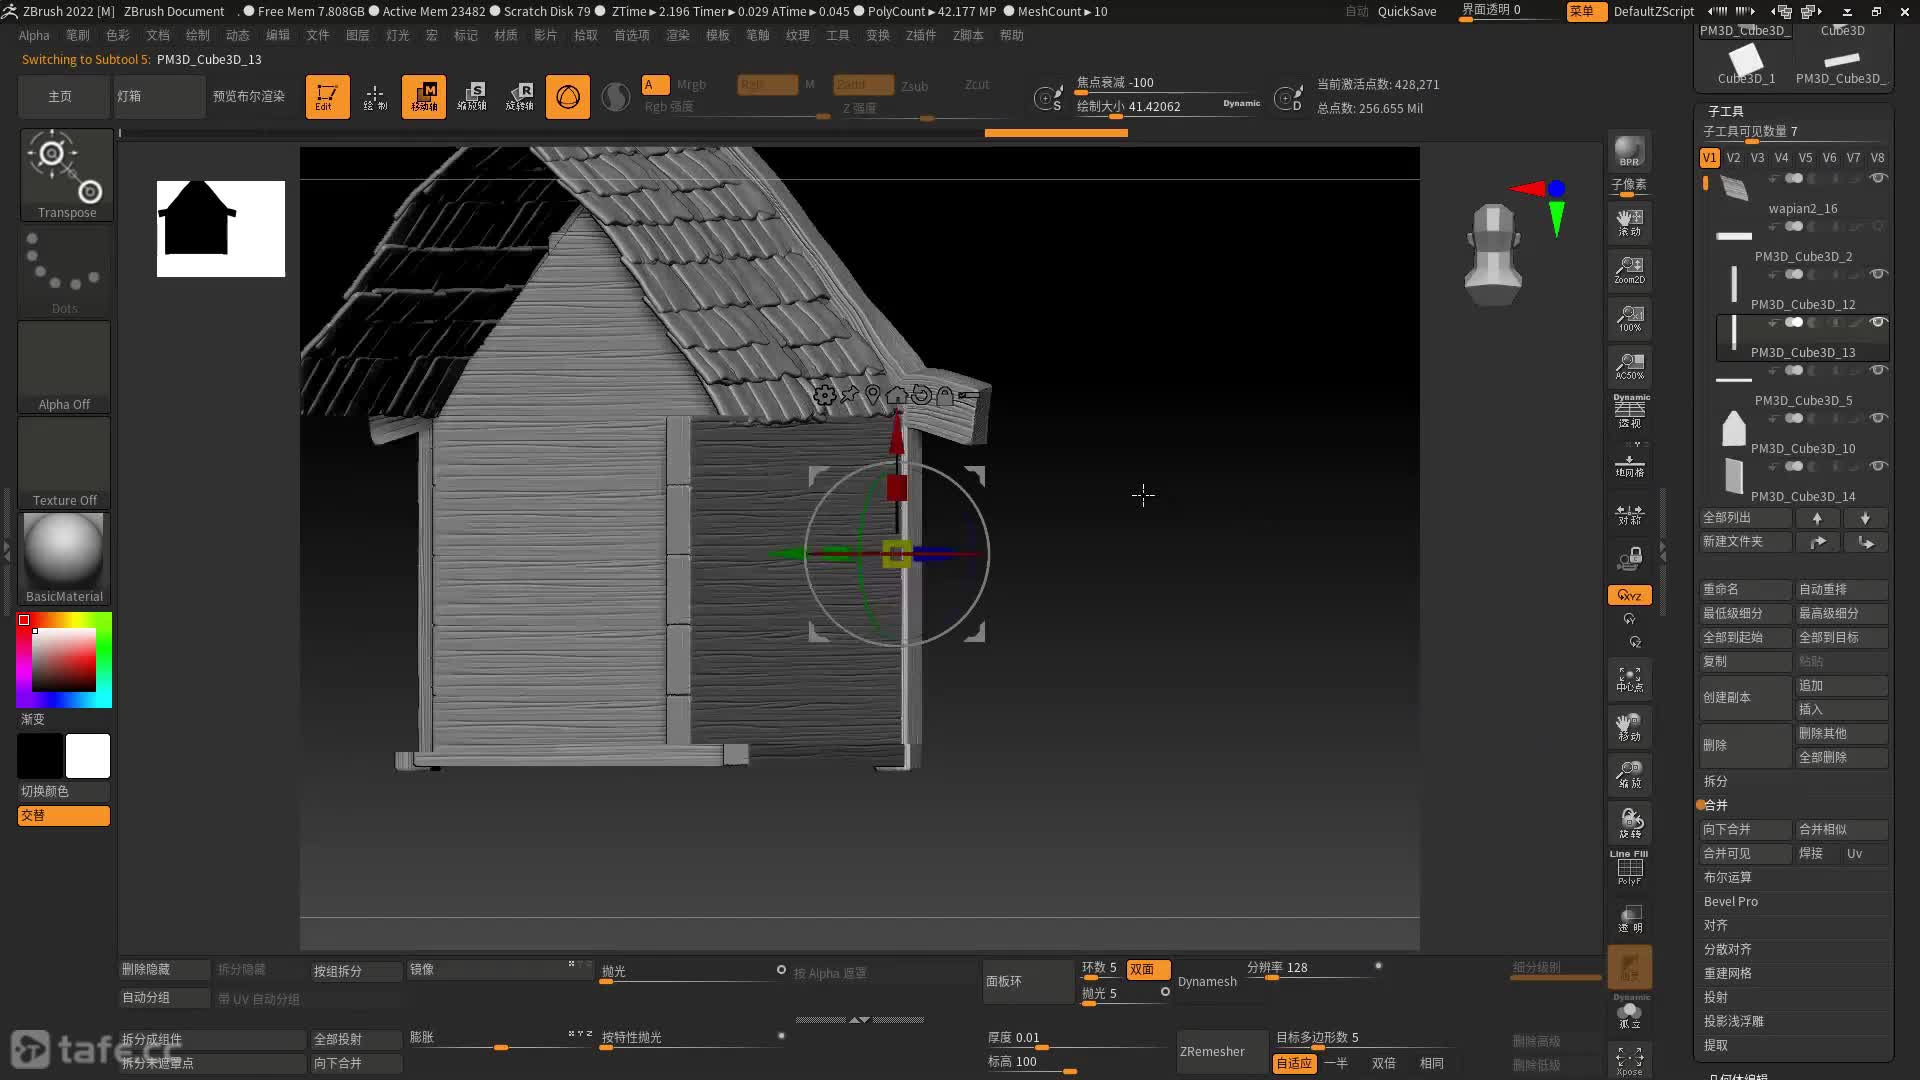The image size is (1920, 1080).
Task: Toggle visibility eye for wapian2_16
Action: click(1878, 178)
